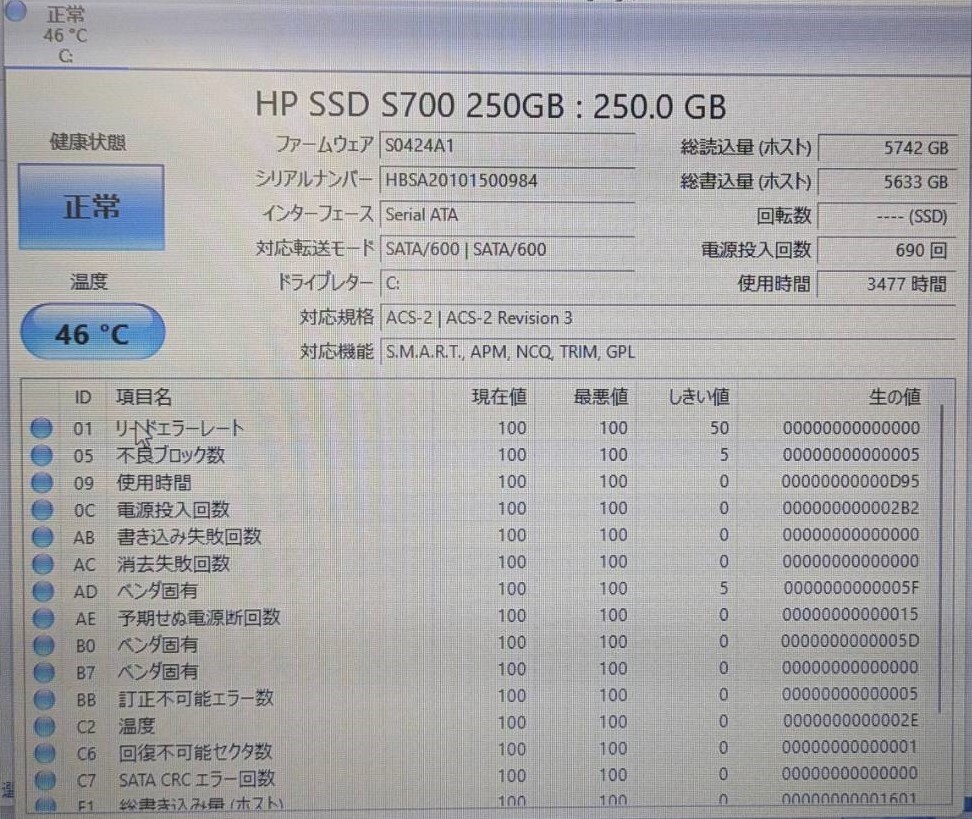Select the 電源投入回数 attribute row in list
Image resolution: width=972 pixels, height=819 pixels.
tap(476, 509)
